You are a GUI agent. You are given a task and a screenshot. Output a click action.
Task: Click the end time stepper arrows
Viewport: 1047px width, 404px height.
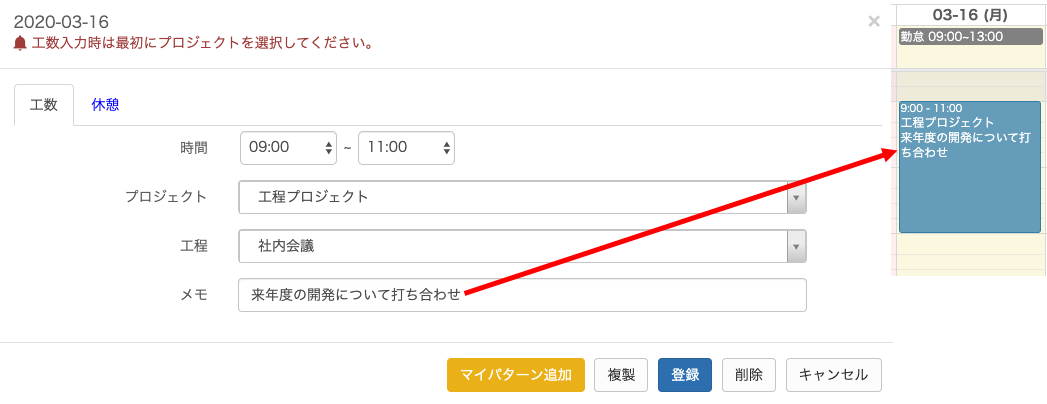pyautogui.click(x=446, y=148)
